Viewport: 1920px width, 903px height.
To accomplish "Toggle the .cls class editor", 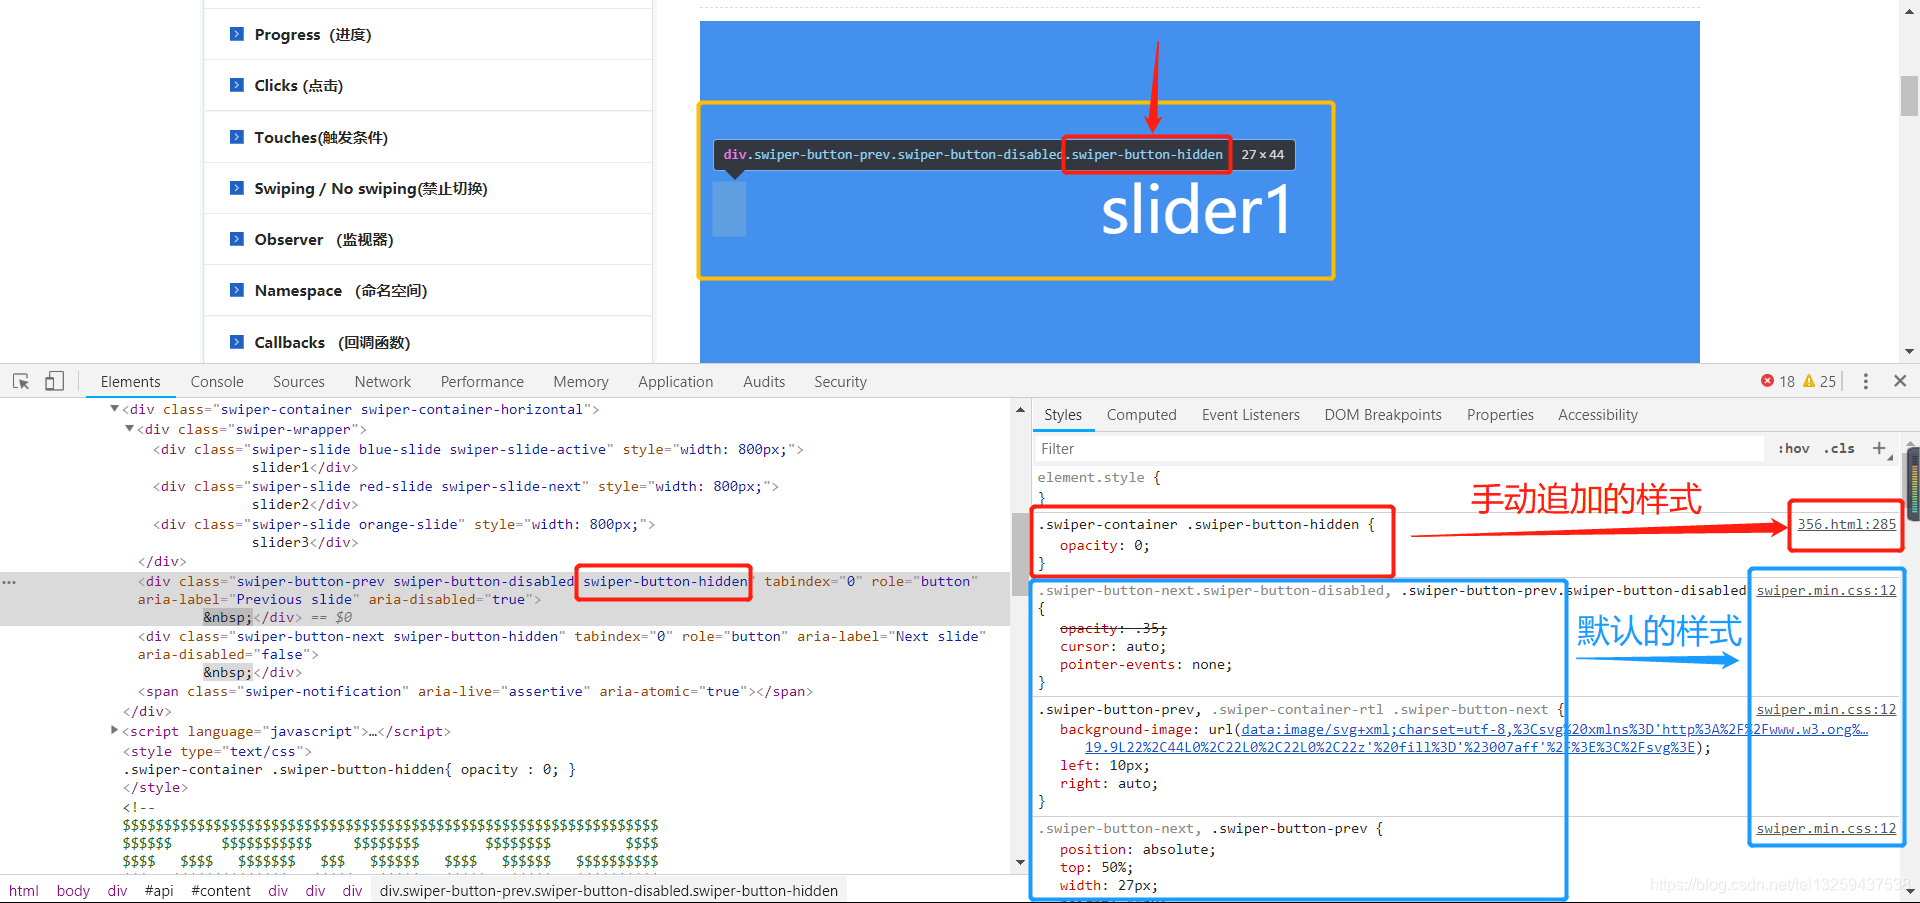I will pos(1840,449).
